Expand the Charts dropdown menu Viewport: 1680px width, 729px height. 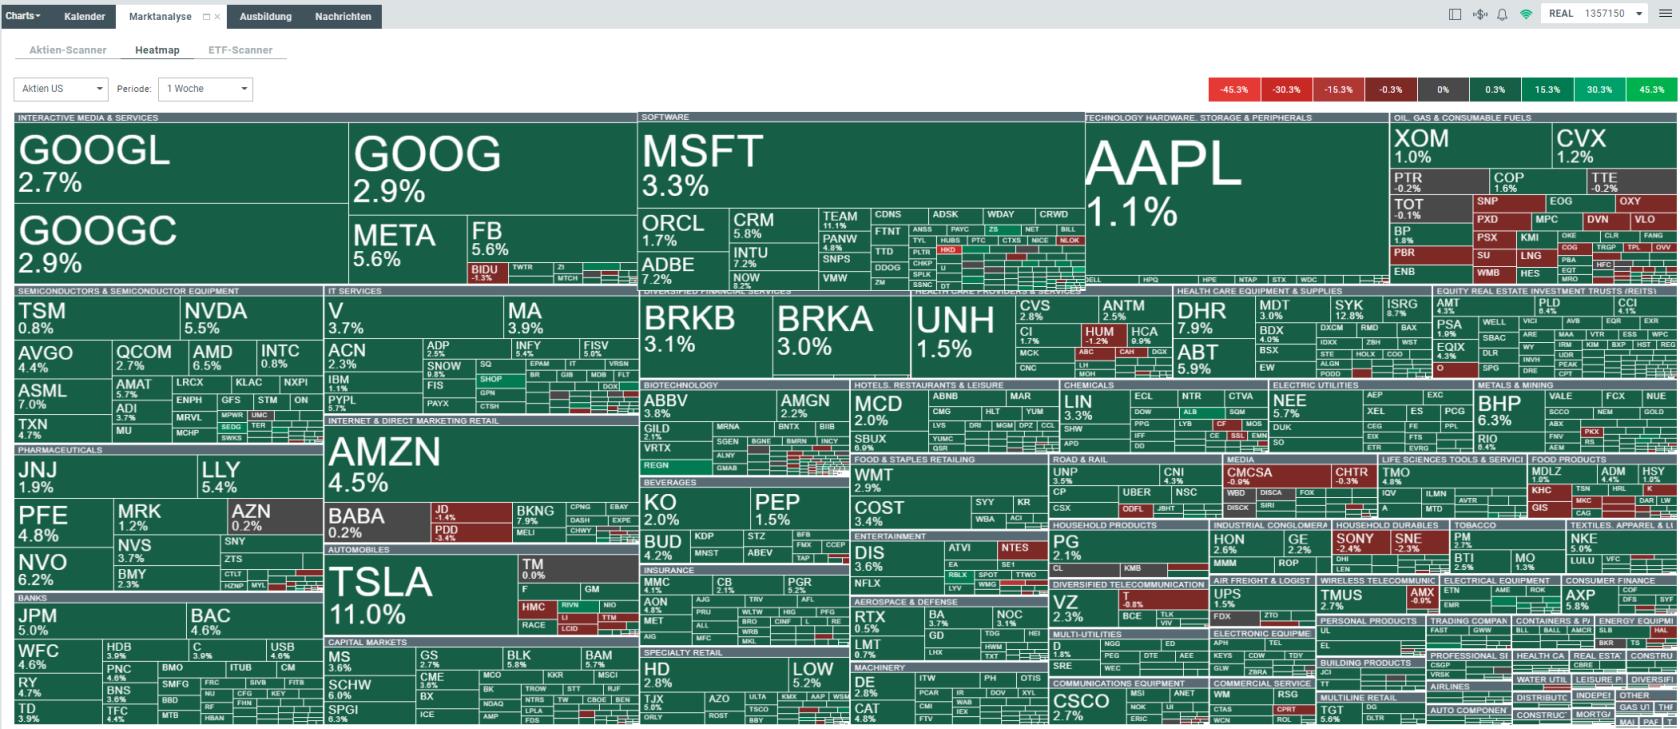coord(23,16)
